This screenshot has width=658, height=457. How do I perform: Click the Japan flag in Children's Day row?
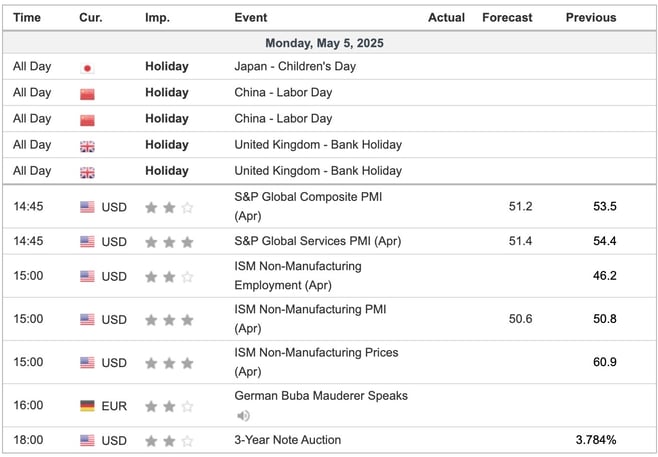[87, 68]
